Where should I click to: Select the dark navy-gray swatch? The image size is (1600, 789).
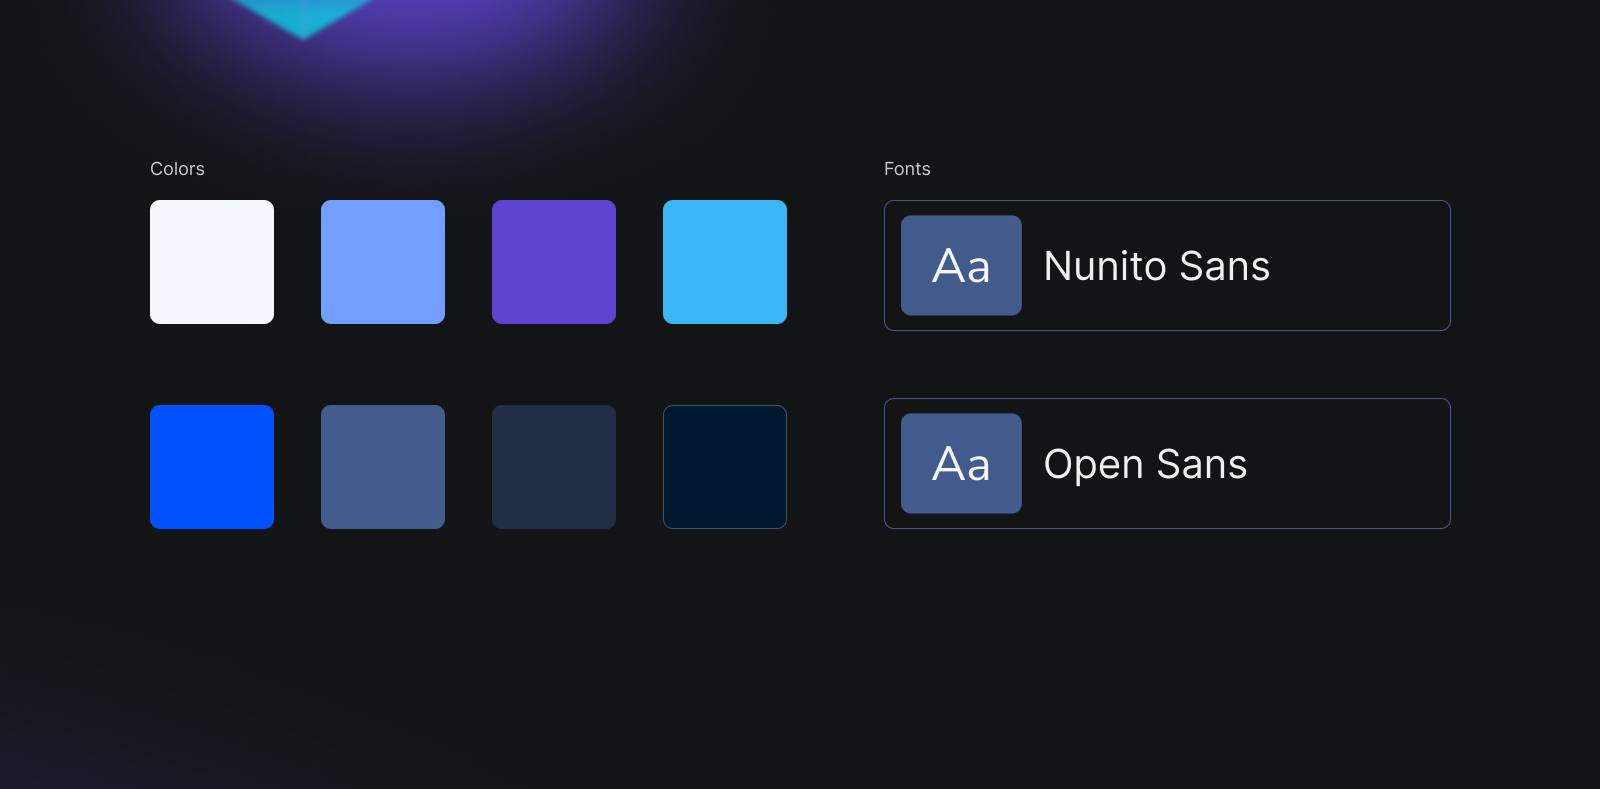click(x=554, y=467)
